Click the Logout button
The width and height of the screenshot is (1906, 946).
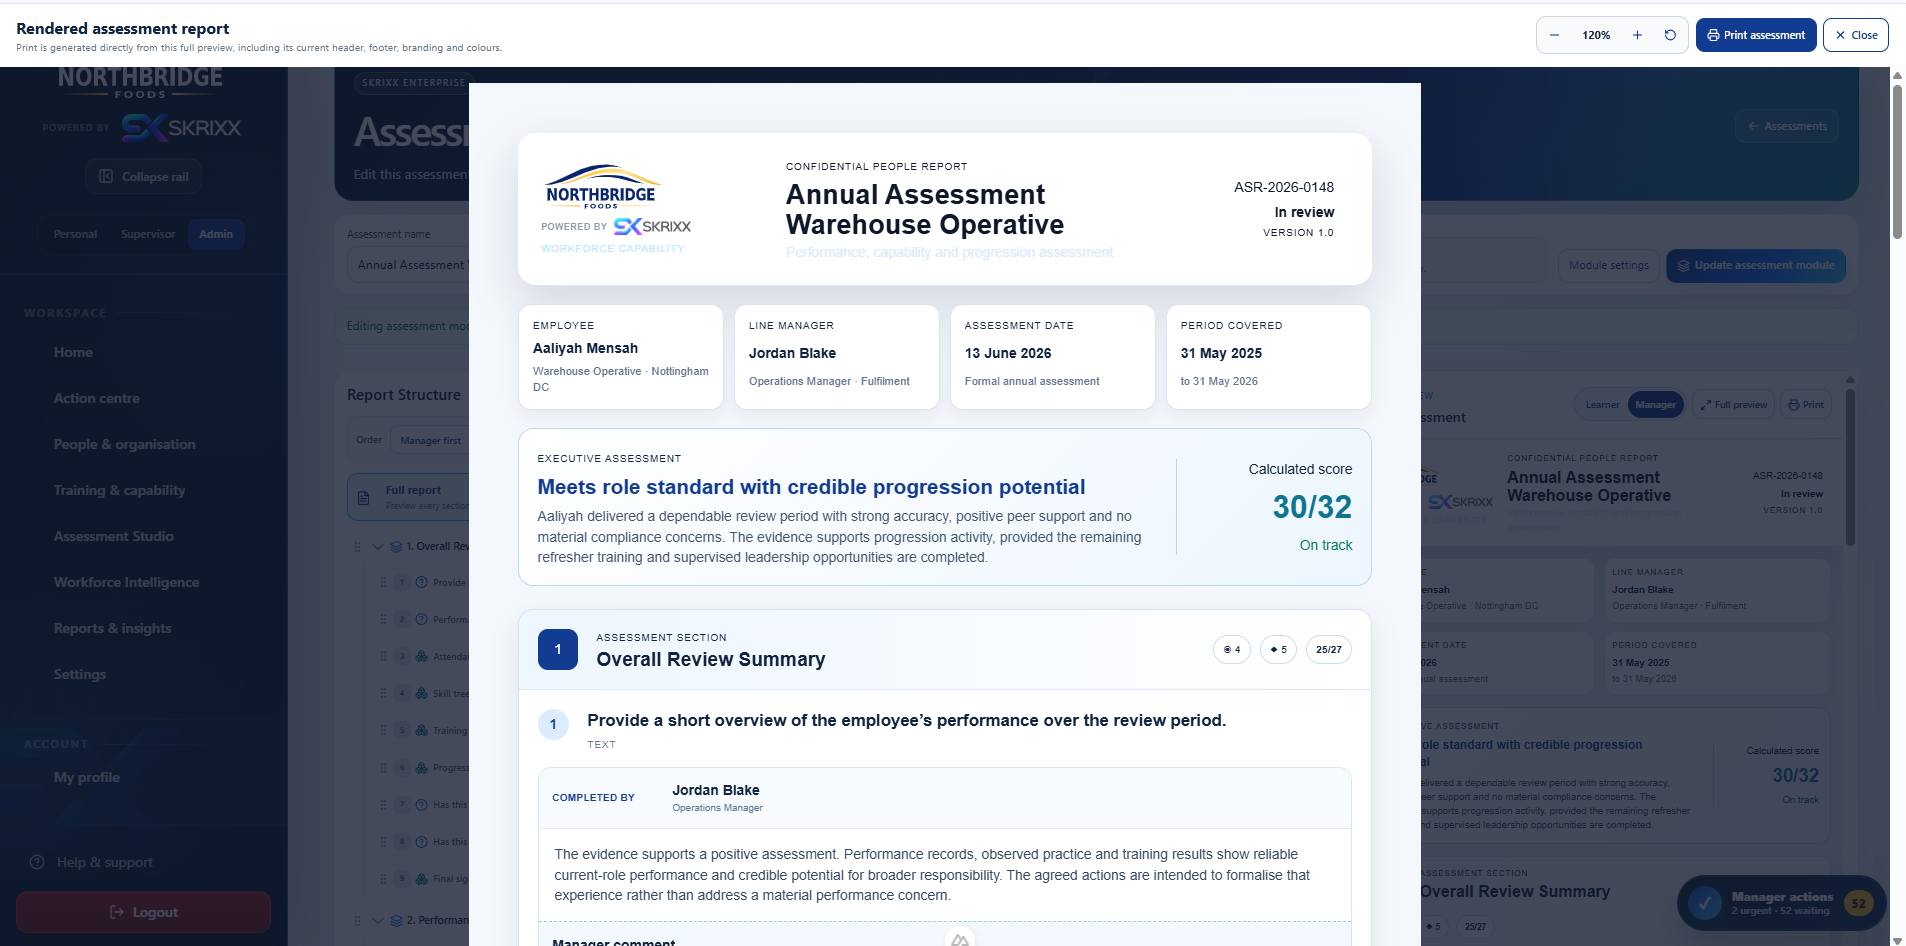point(143,912)
